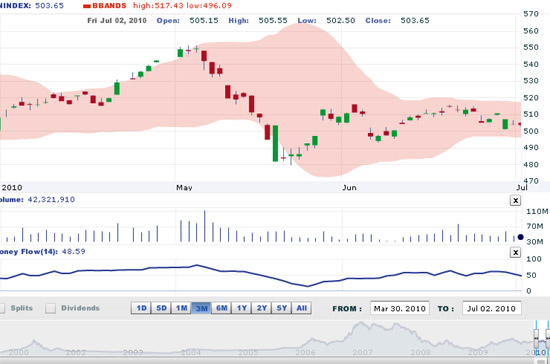Select the 5D time range
Screen dimensions: 550x364
(x=161, y=308)
